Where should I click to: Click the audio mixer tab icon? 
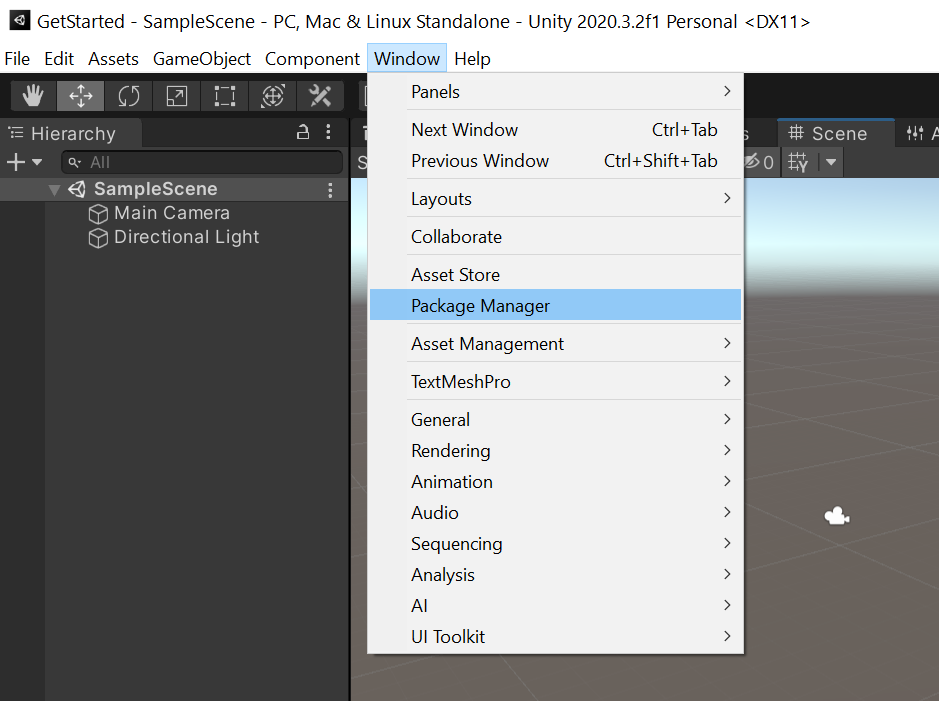tap(914, 133)
